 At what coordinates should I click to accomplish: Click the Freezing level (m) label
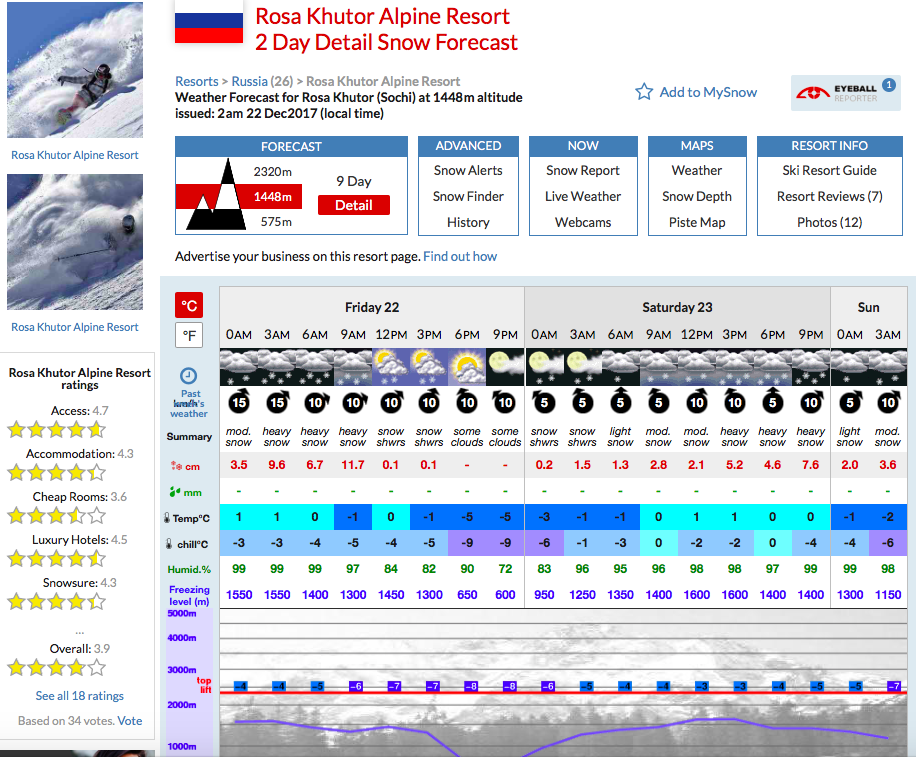click(189, 595)
